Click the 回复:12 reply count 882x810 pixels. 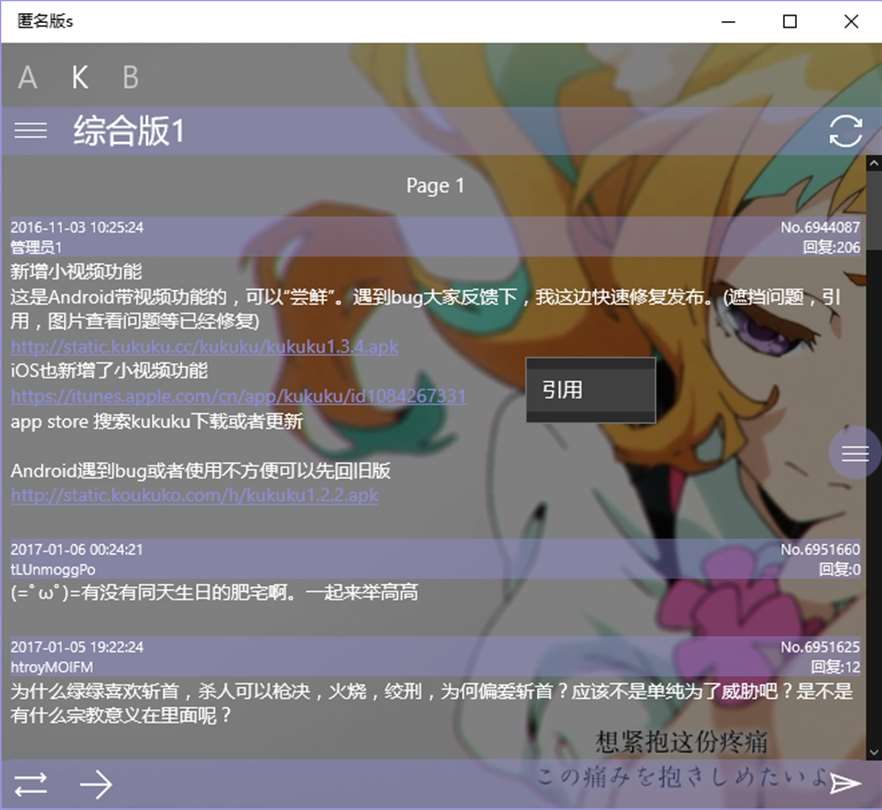coord(835,667)
